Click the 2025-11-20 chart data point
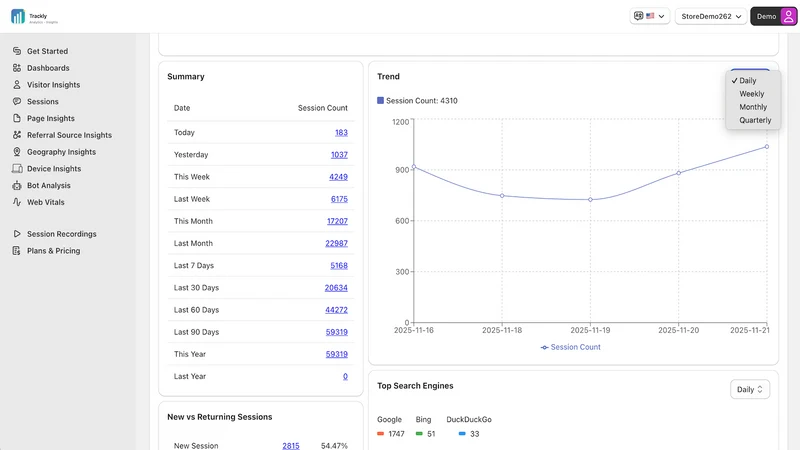The width and height of the screenshot is (800, 450). (679, 173)
